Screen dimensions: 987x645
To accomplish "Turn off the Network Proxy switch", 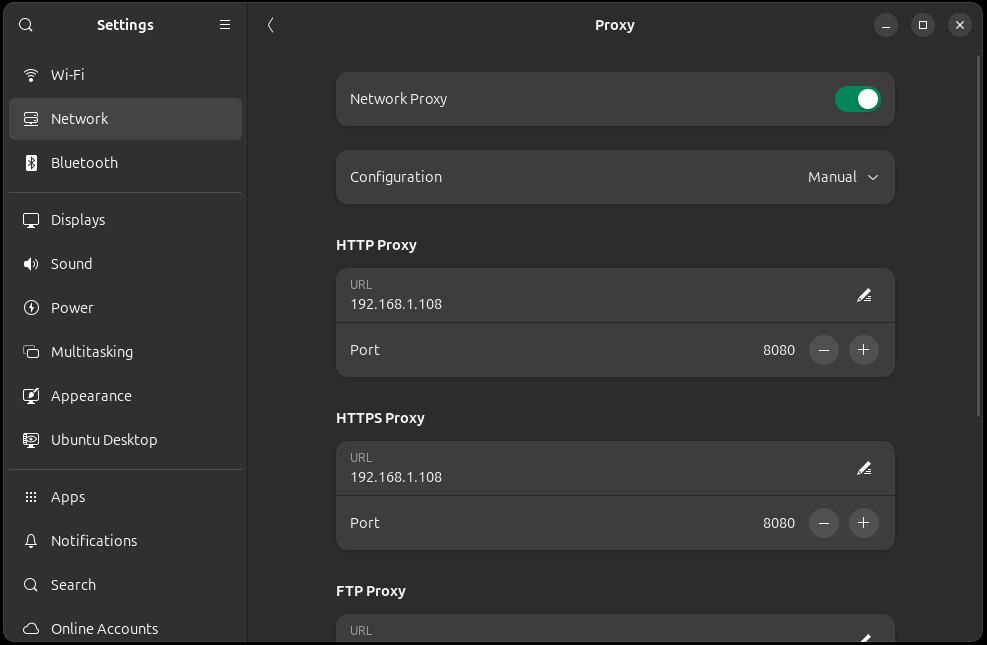I will (857, 99).
